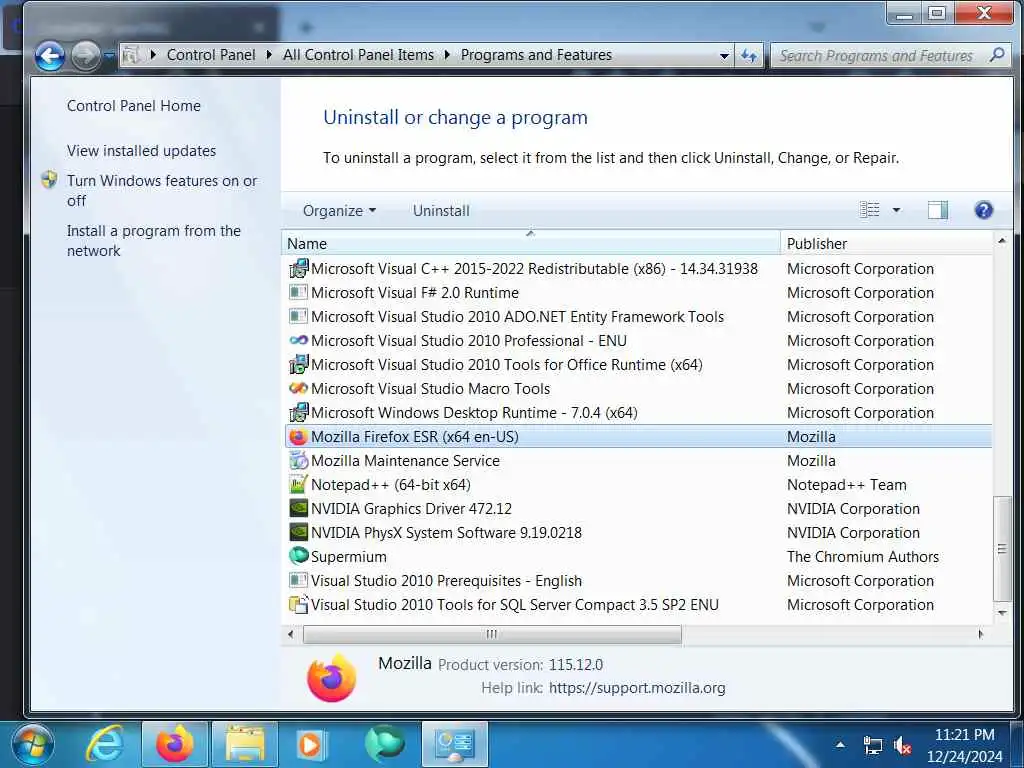Click Notepad++ Team publisher cell
1024x768 pixels.
click(x=846, y=485)
